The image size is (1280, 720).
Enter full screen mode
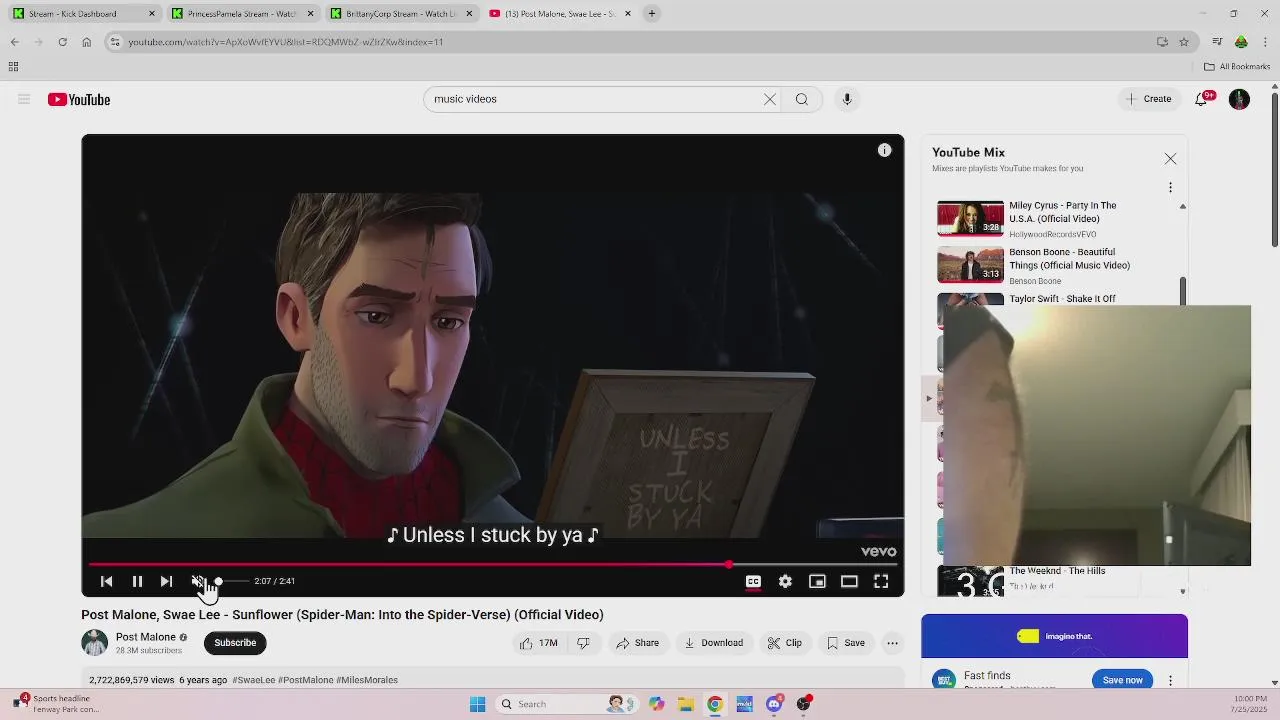pos(881,581)
